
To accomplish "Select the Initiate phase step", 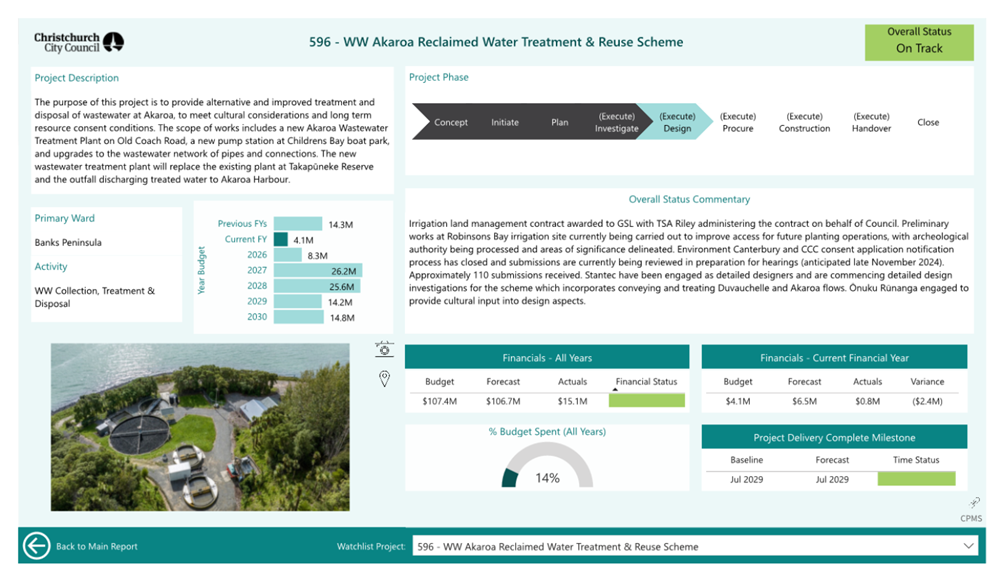I will click(x=505, y=122).
